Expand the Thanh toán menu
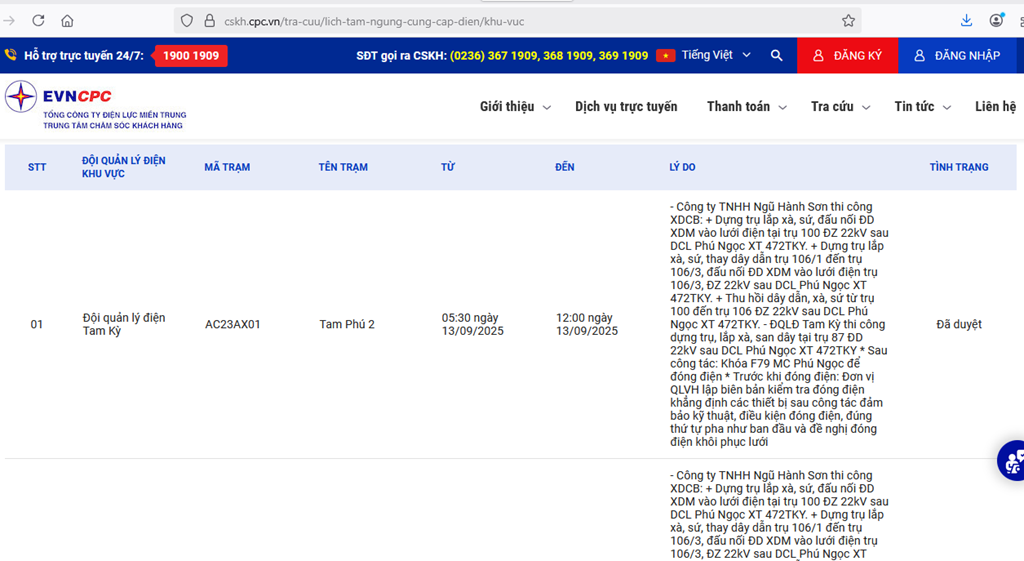The image size is (1024, 561). click(x=746, y=106)
